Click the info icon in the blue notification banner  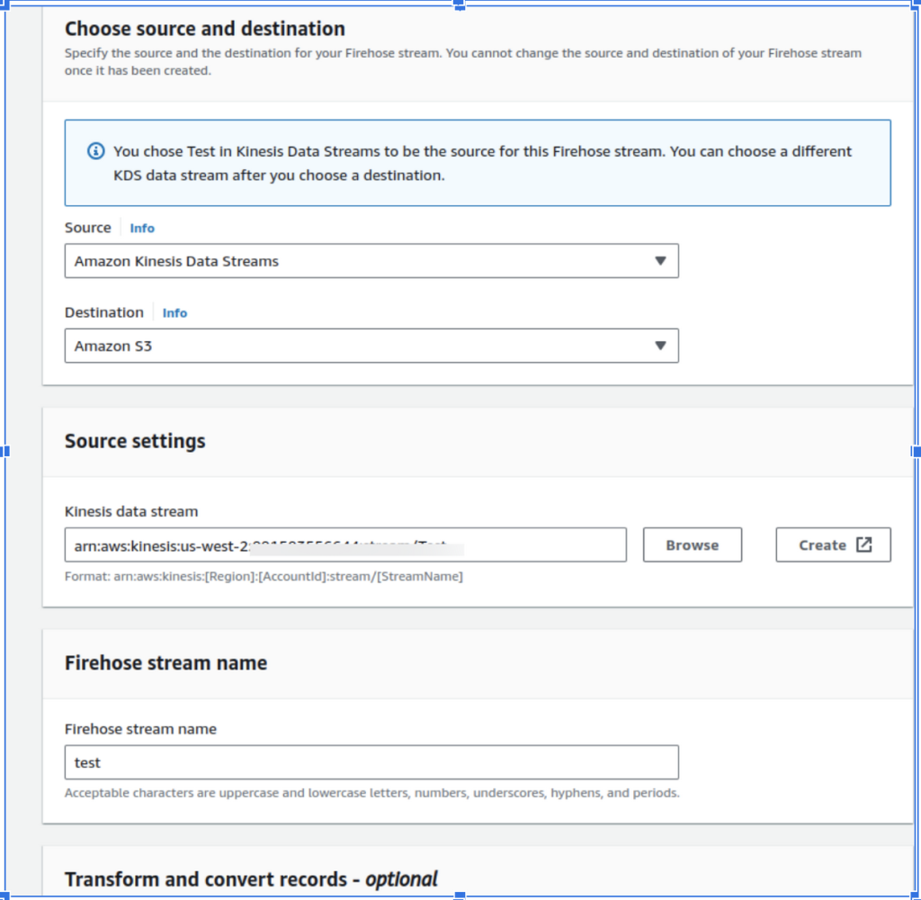[96, 151]
